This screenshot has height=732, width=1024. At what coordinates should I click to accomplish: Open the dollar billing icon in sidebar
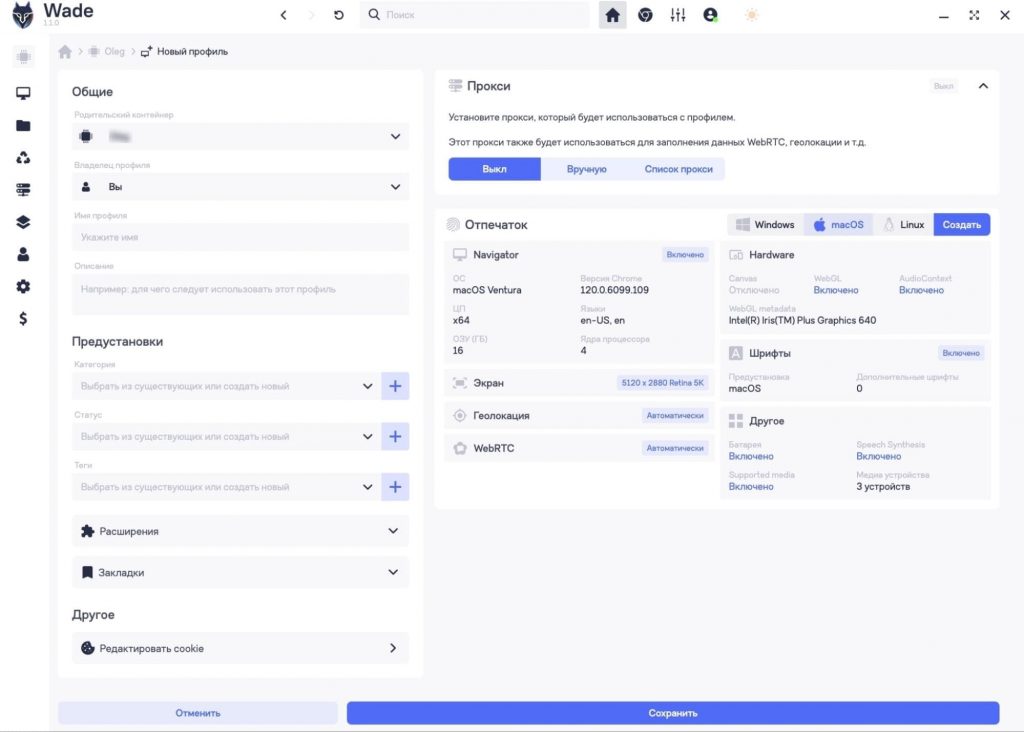23,319
